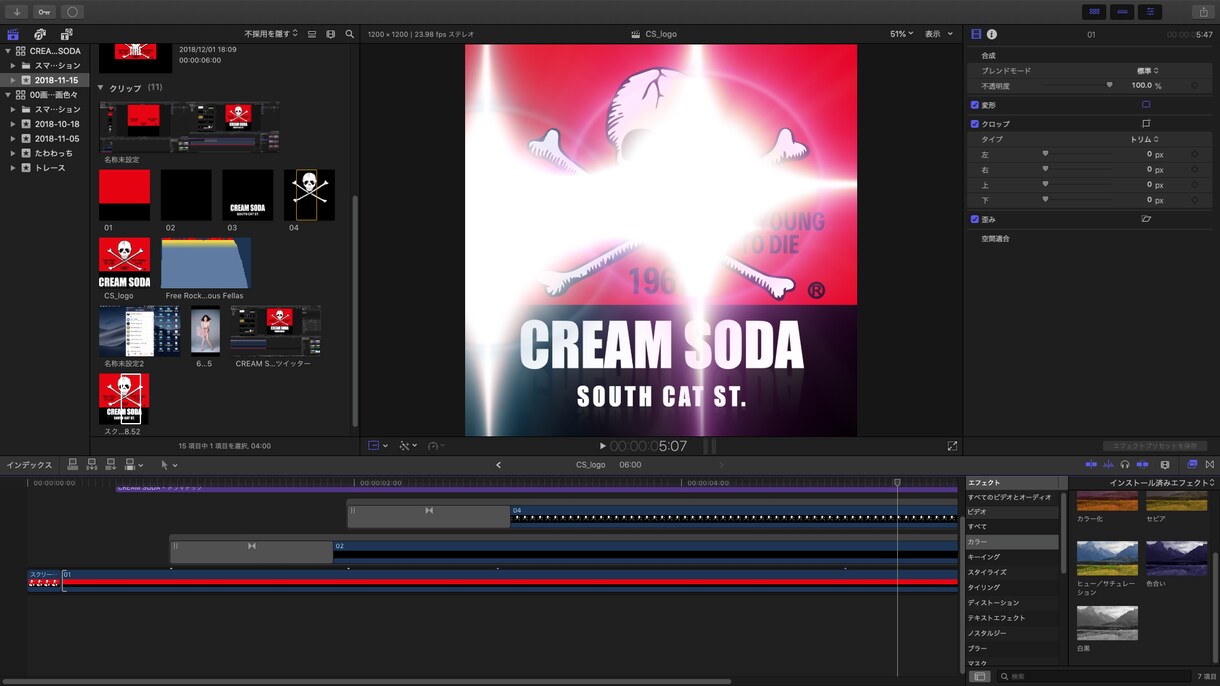Open the keyword editor key button
This screenshot has width=1220, height=686.
click(44, 12)
